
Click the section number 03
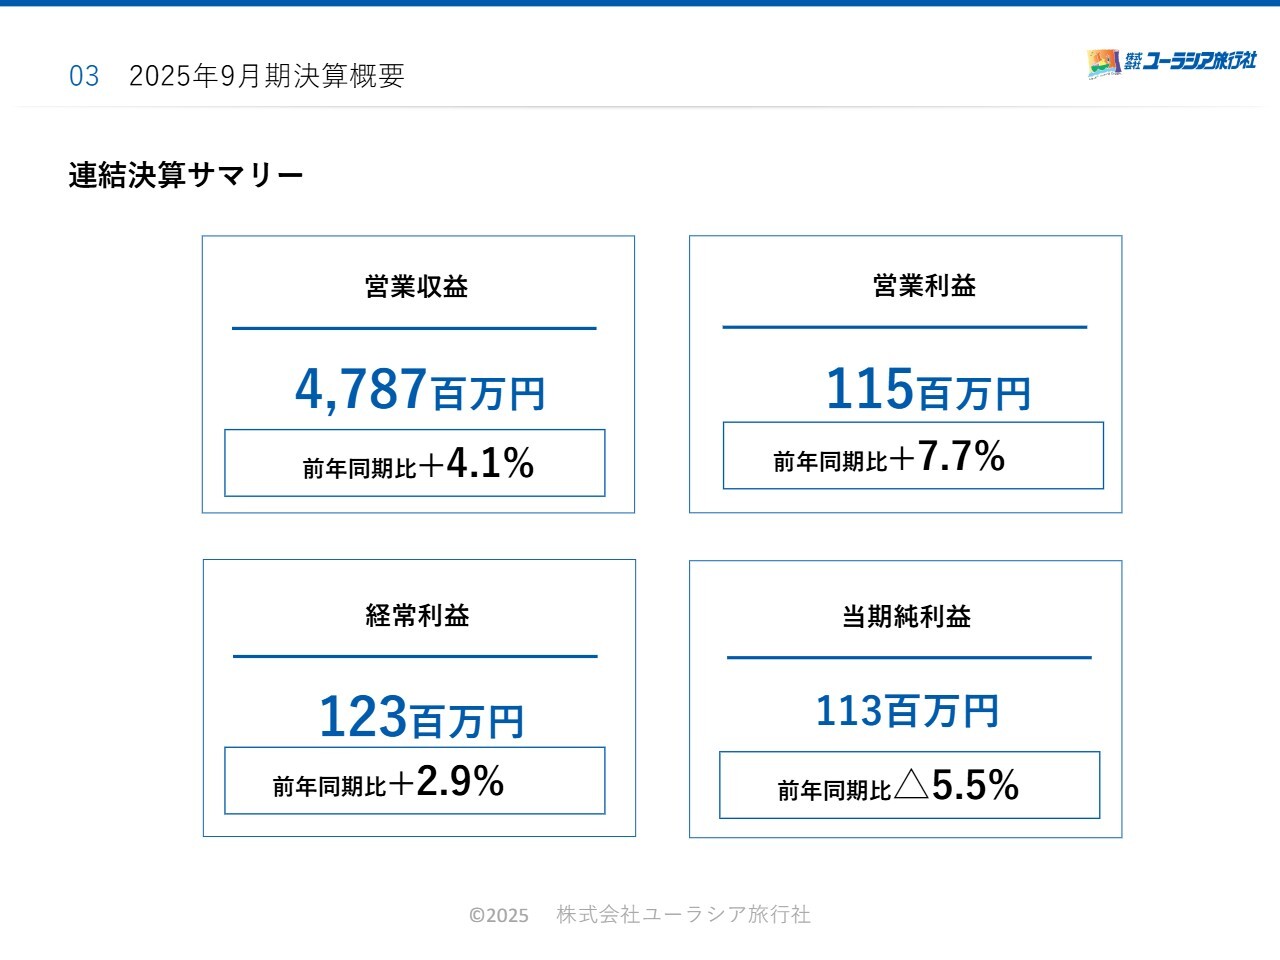click(84, 76)
